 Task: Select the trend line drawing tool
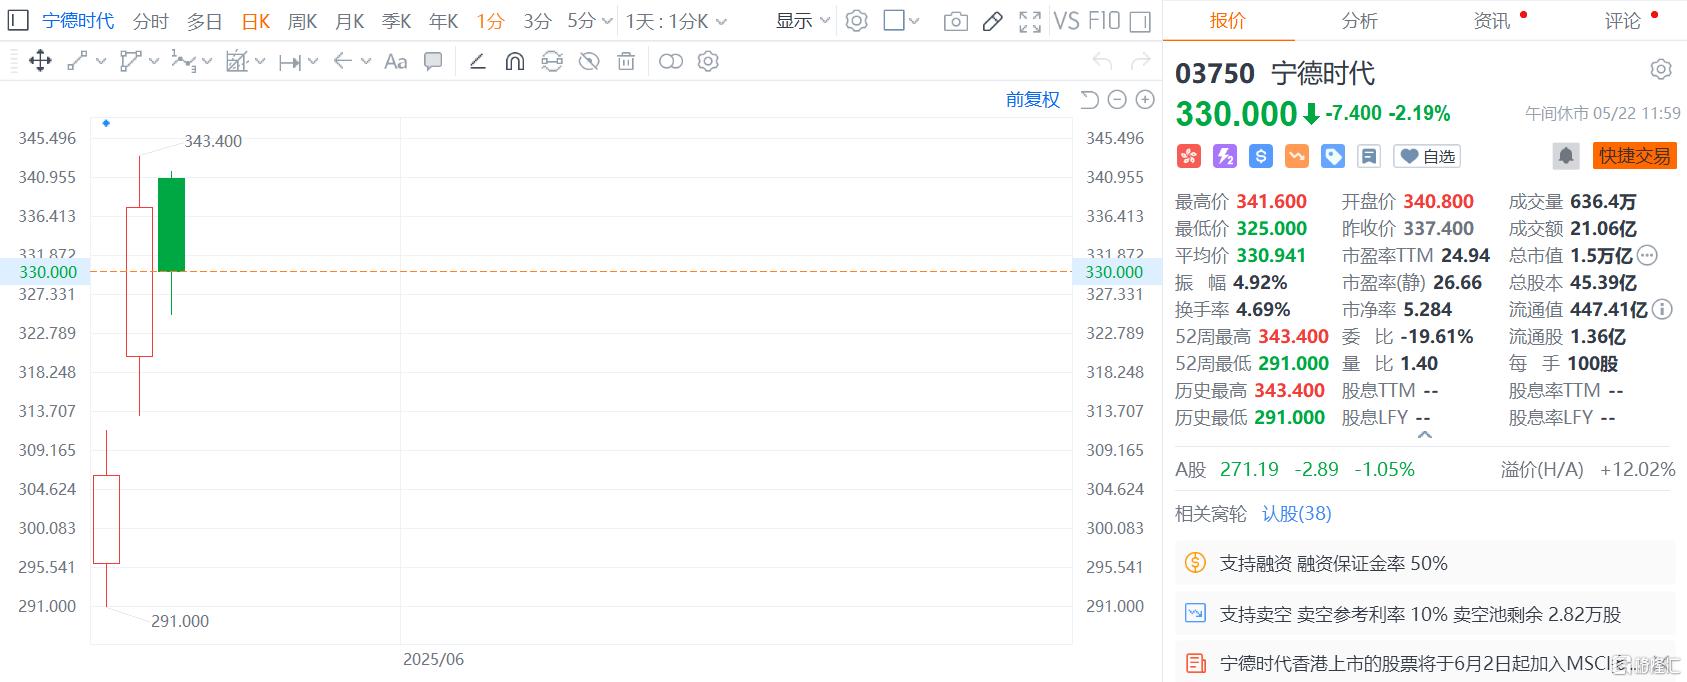(x=77, y=61)
